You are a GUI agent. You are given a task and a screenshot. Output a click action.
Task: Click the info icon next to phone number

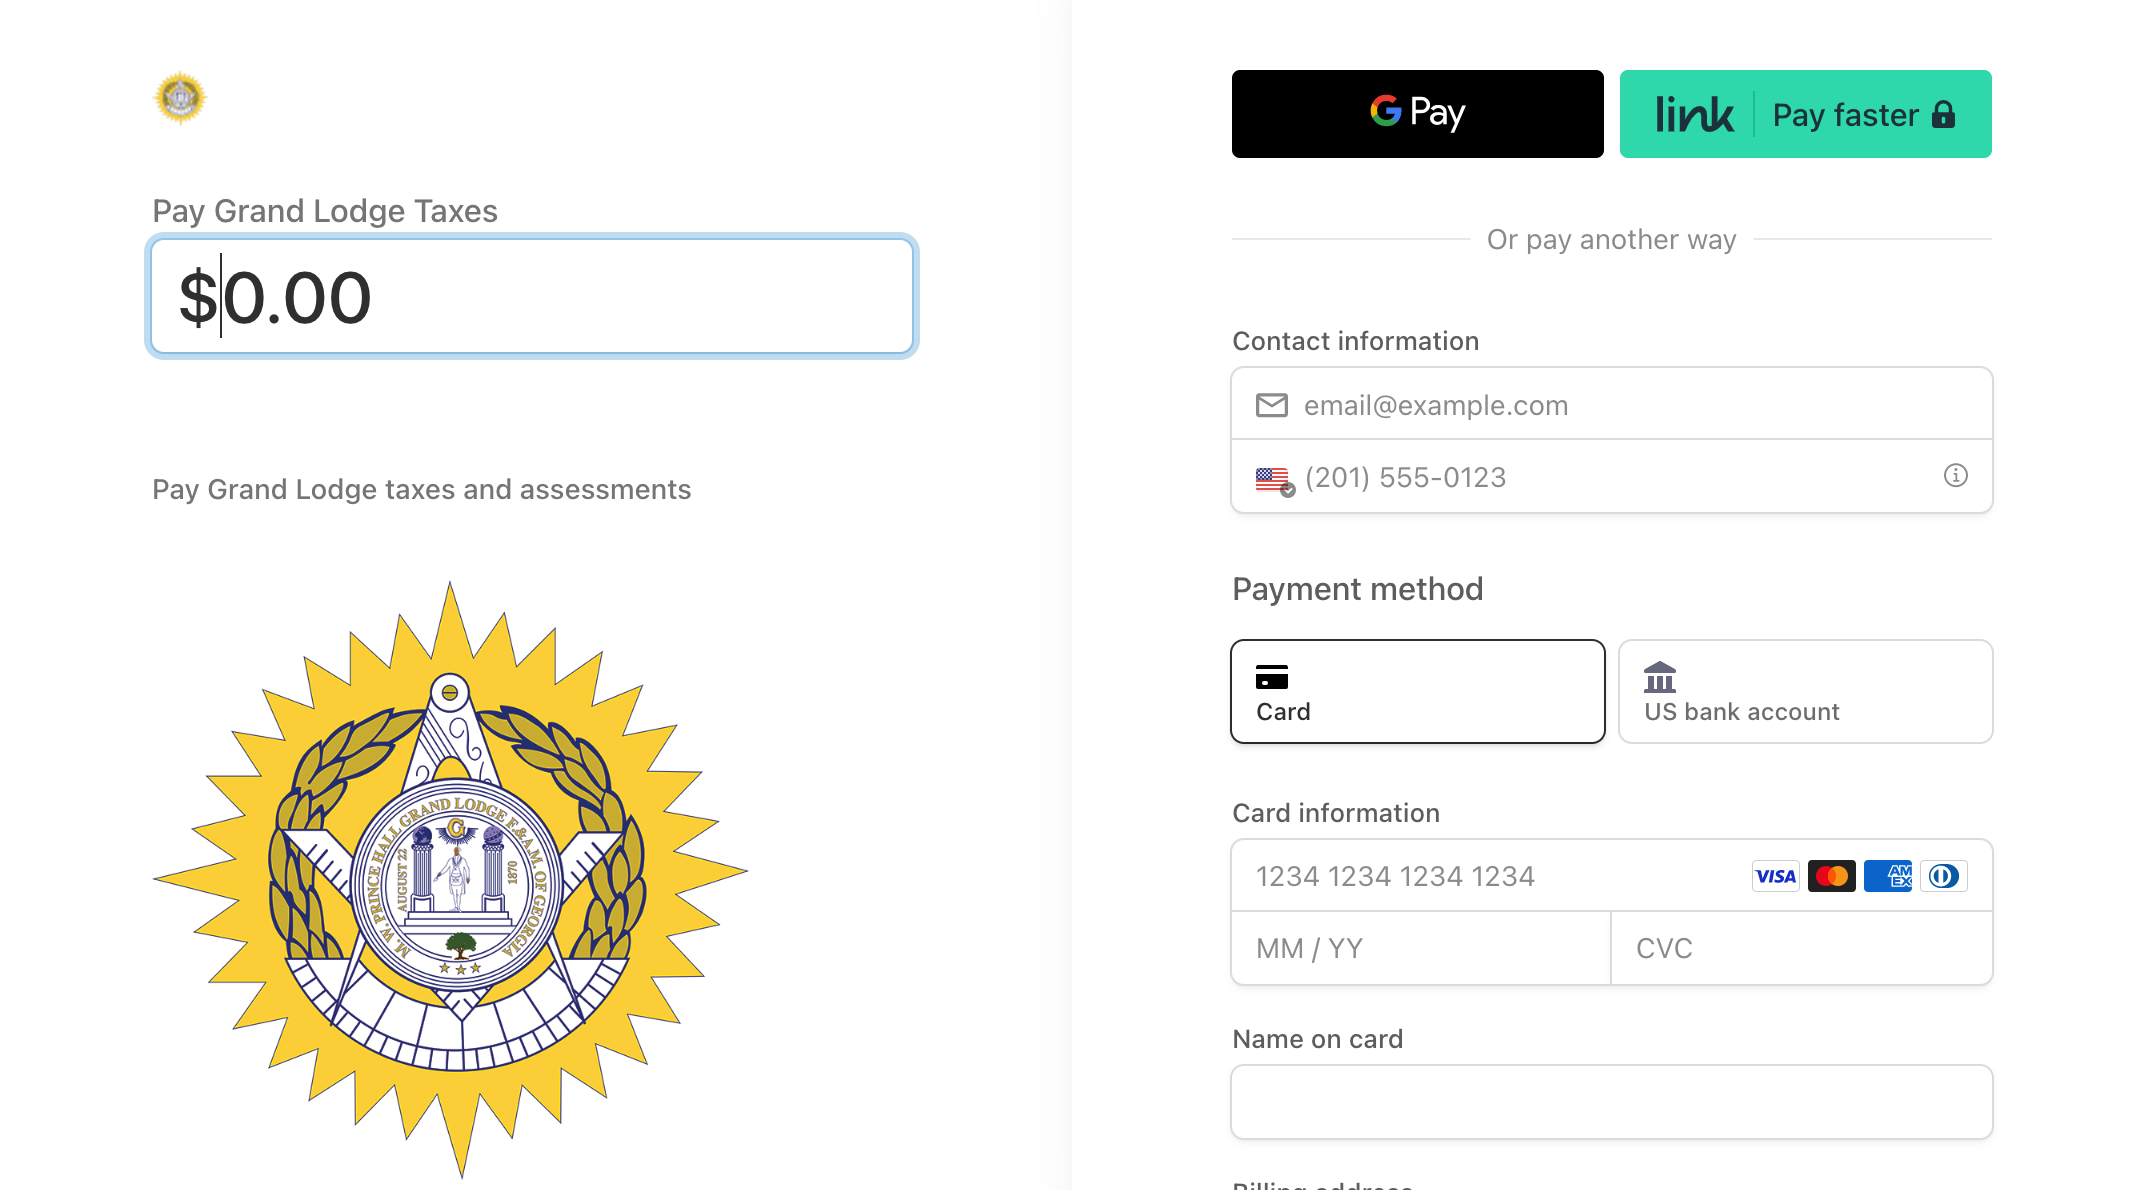(x=1957, y=477)
